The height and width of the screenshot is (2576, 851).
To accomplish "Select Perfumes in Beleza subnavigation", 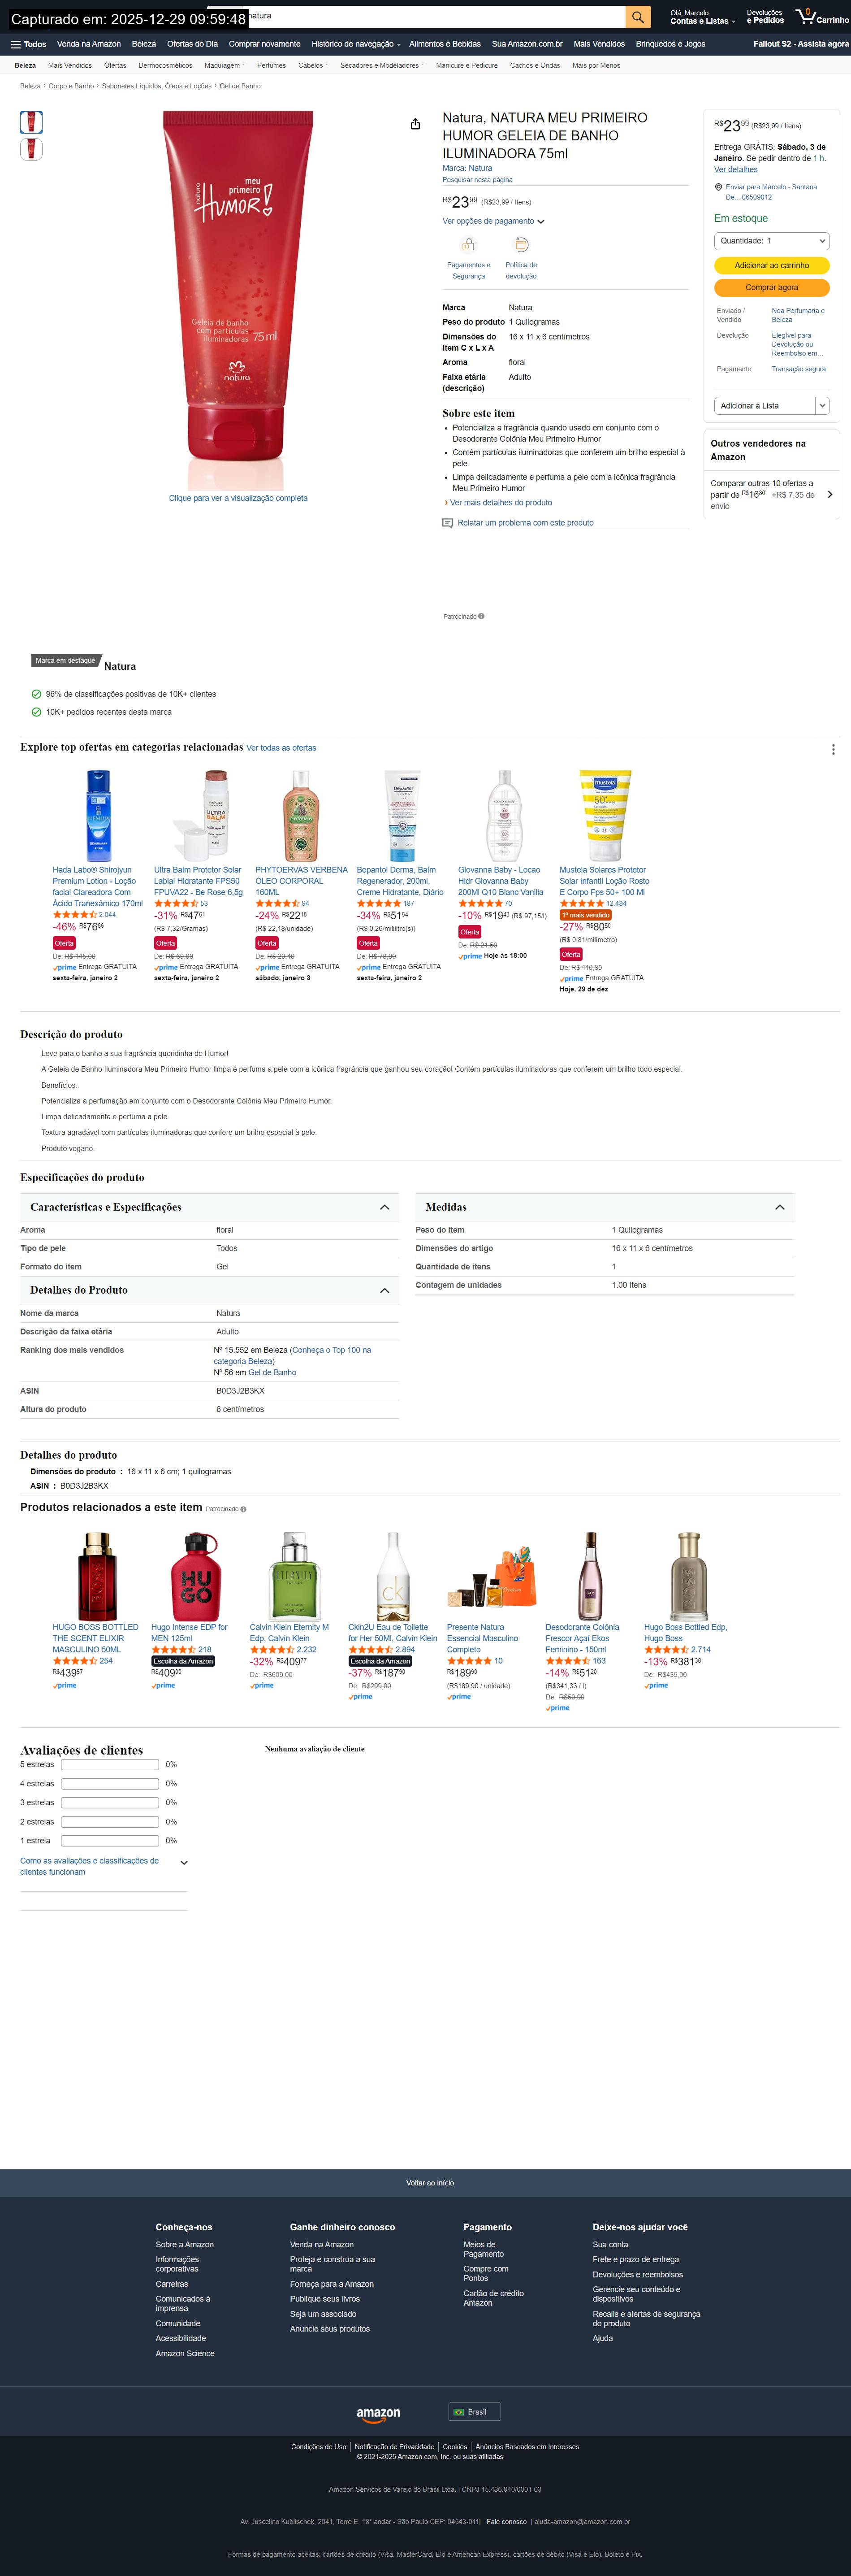I will pyautogui.click(x=271, y=66).
